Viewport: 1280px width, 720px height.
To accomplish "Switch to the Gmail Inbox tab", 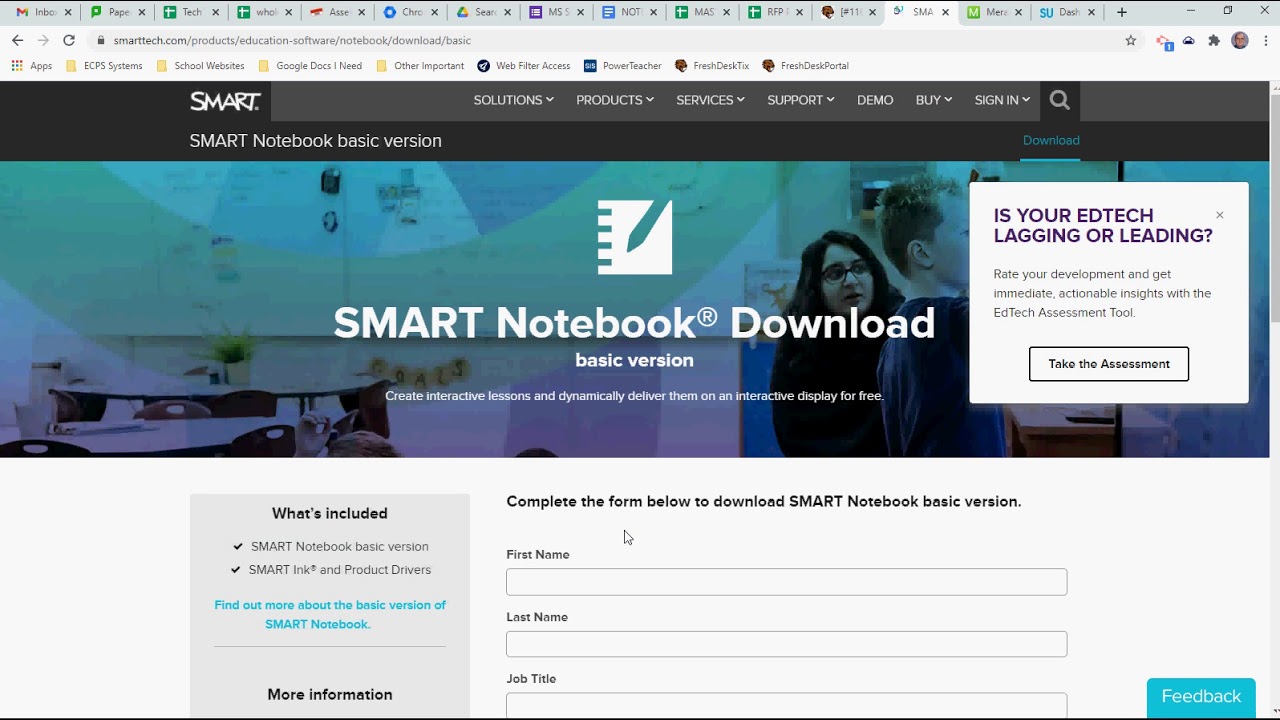I will pos(37,12).
